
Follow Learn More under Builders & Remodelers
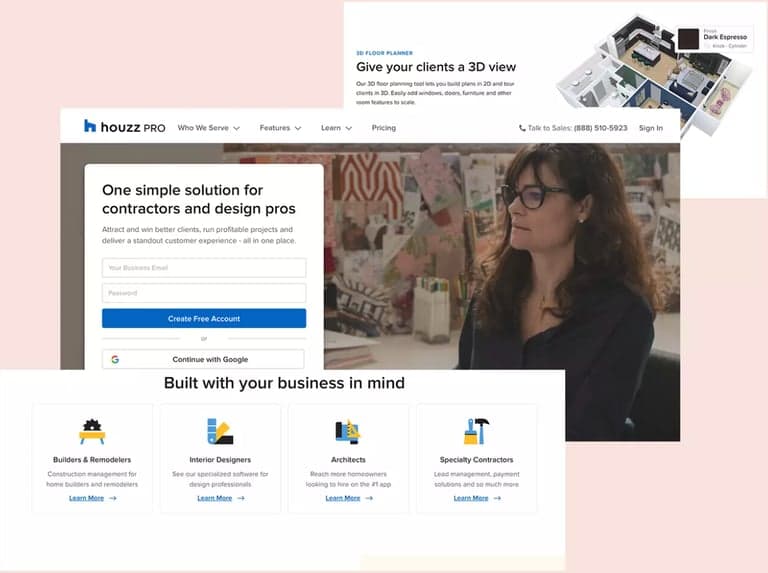pos(86,498)
